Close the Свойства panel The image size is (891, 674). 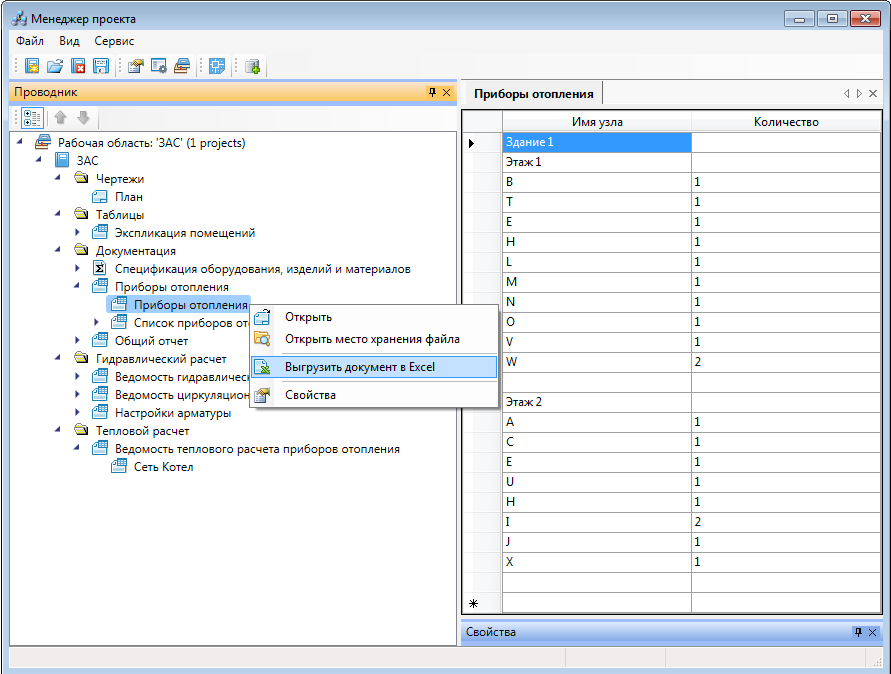coord(873,632)
